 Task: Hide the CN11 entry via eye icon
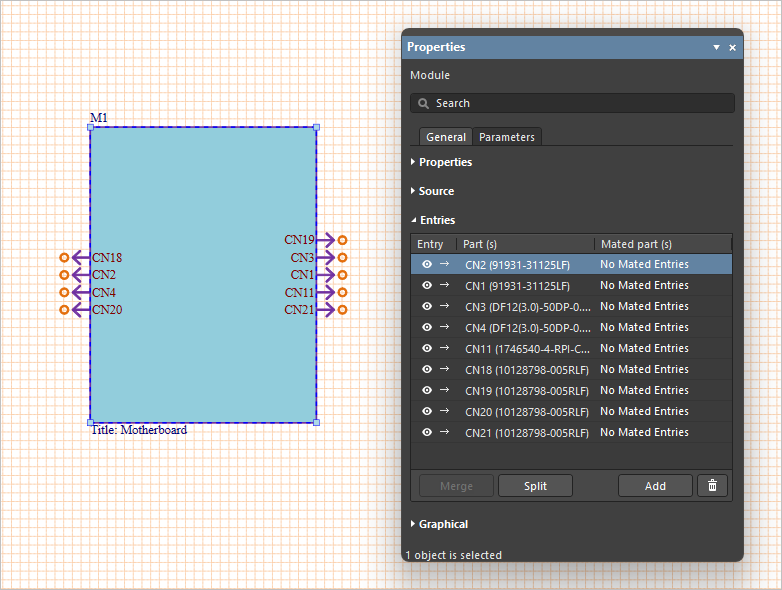(x=427, y=348)
